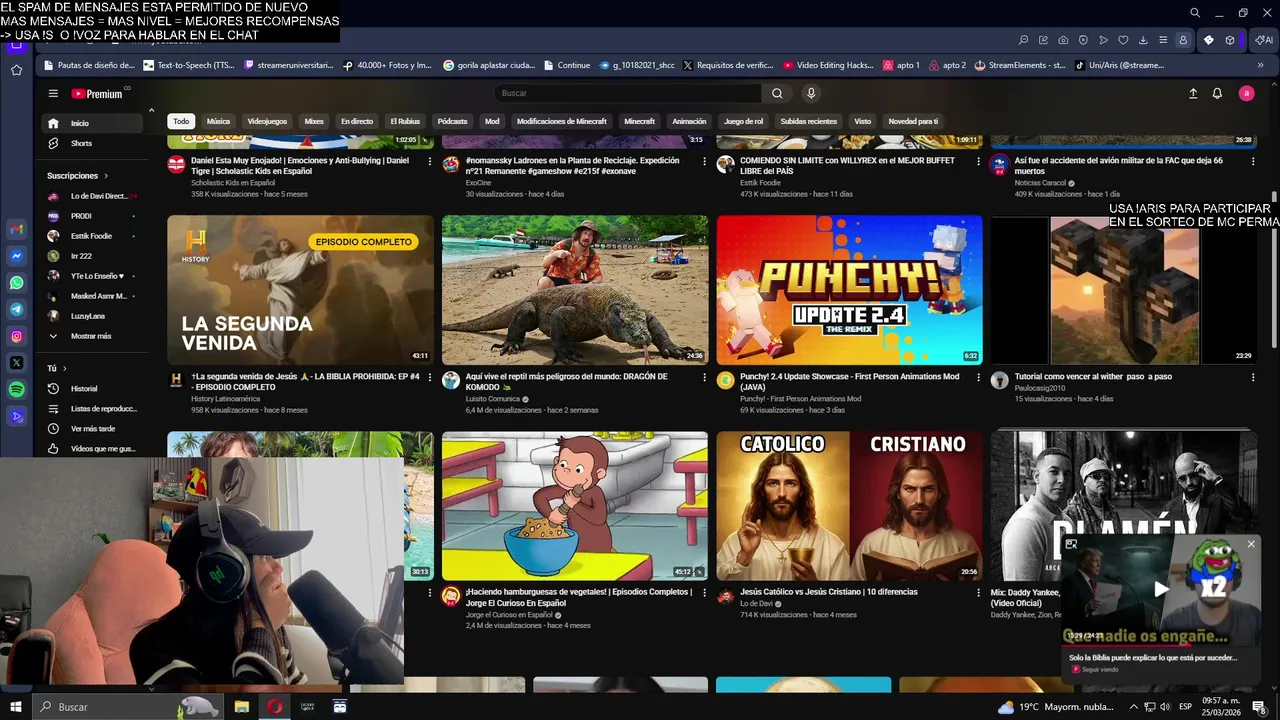Select the Videojuegos filter chip

pos(267,121)
